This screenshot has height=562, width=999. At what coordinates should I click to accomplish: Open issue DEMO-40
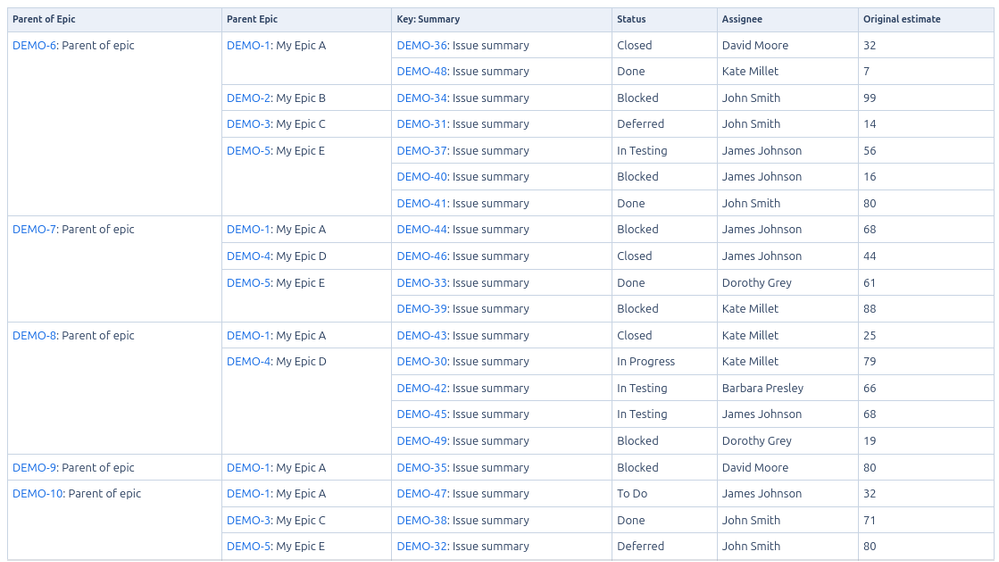[x=422, y=177]
